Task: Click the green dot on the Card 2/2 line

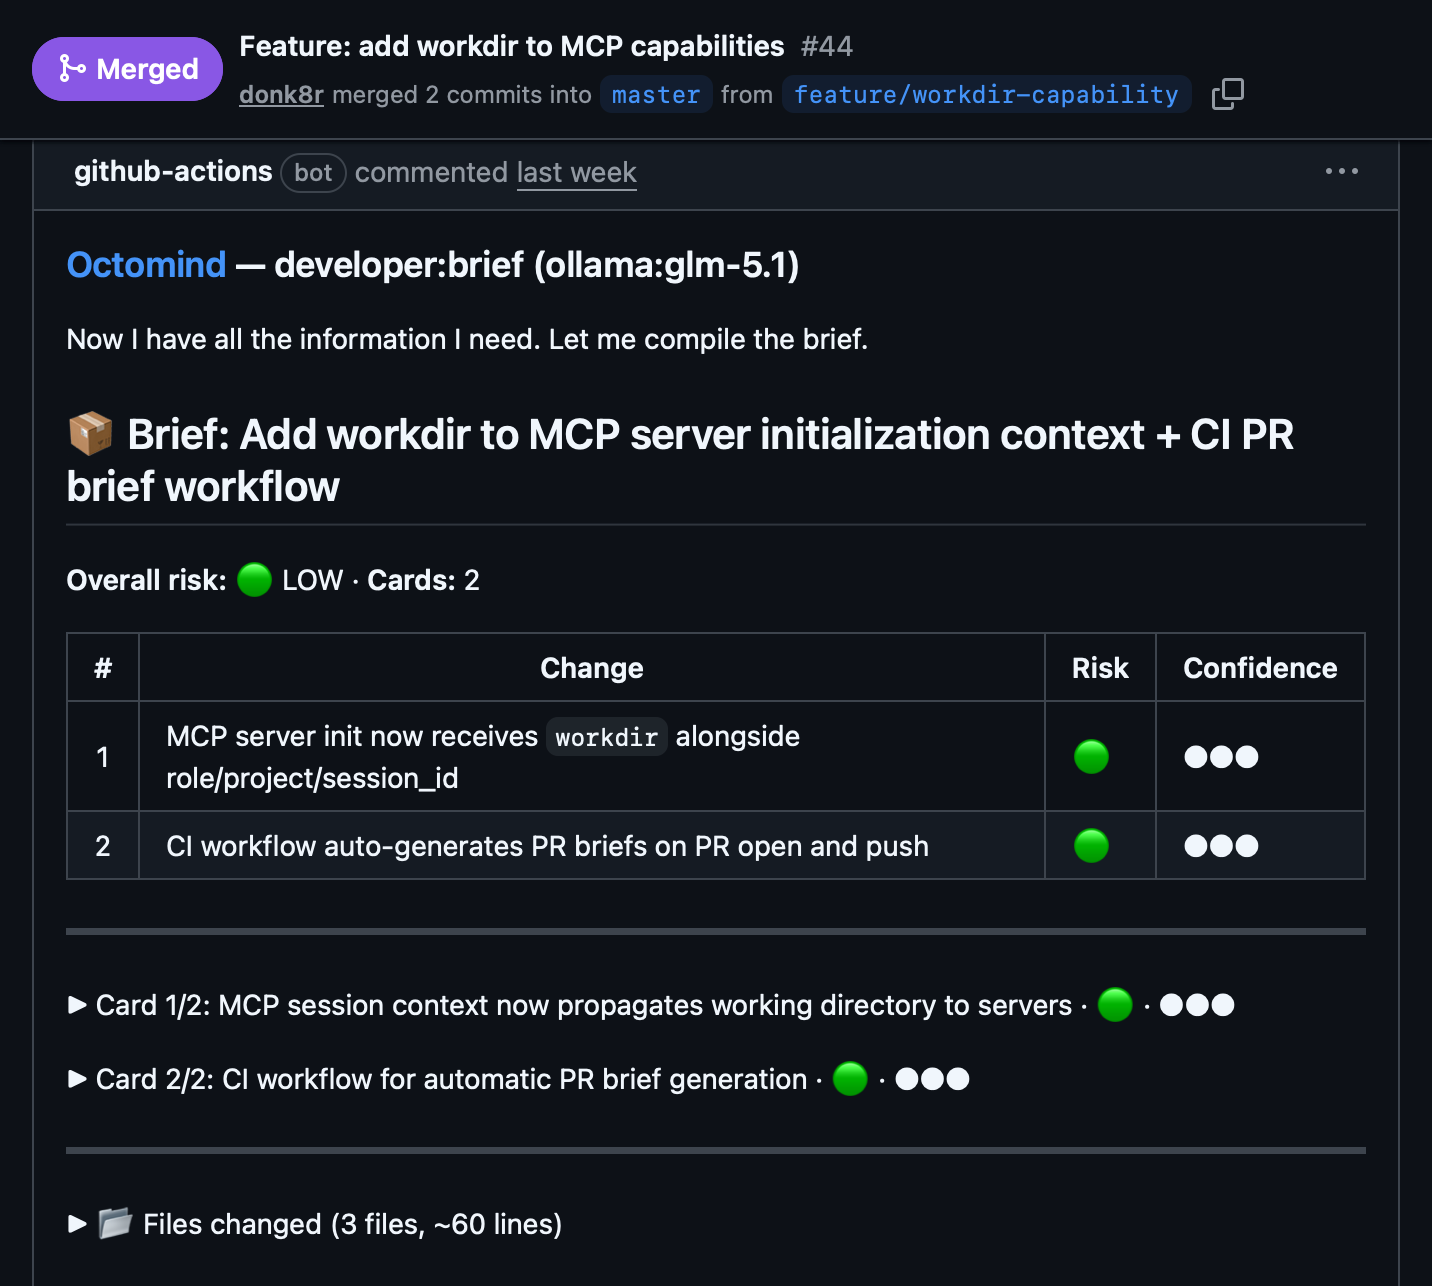Action: coord(850,1079)
